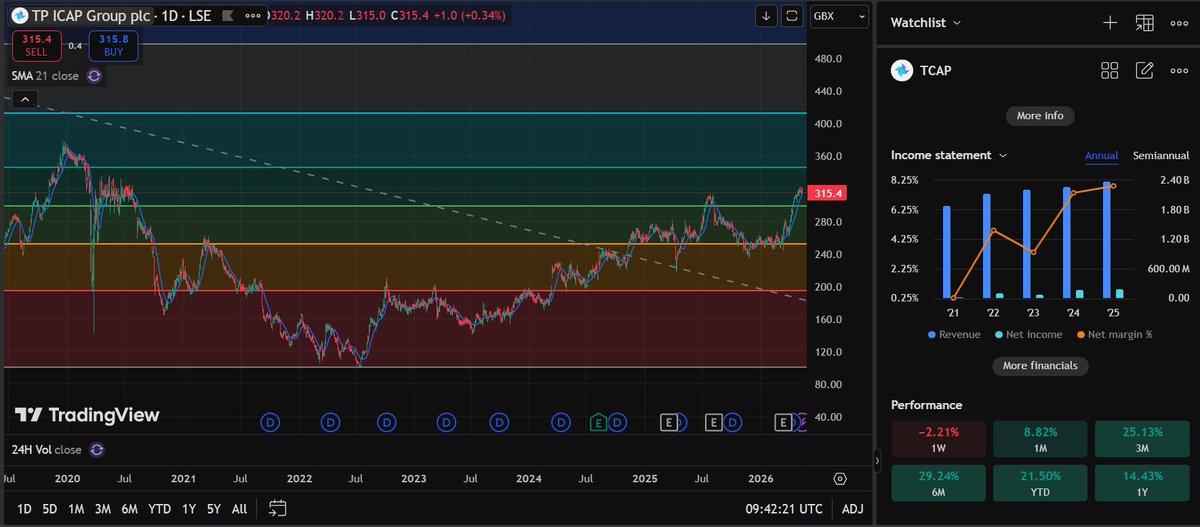Image resolution: width=1200 pixels, height=527 pixels.
Task: Click the four-squares grid icon beside TCAP
Action: [1109, 70]
